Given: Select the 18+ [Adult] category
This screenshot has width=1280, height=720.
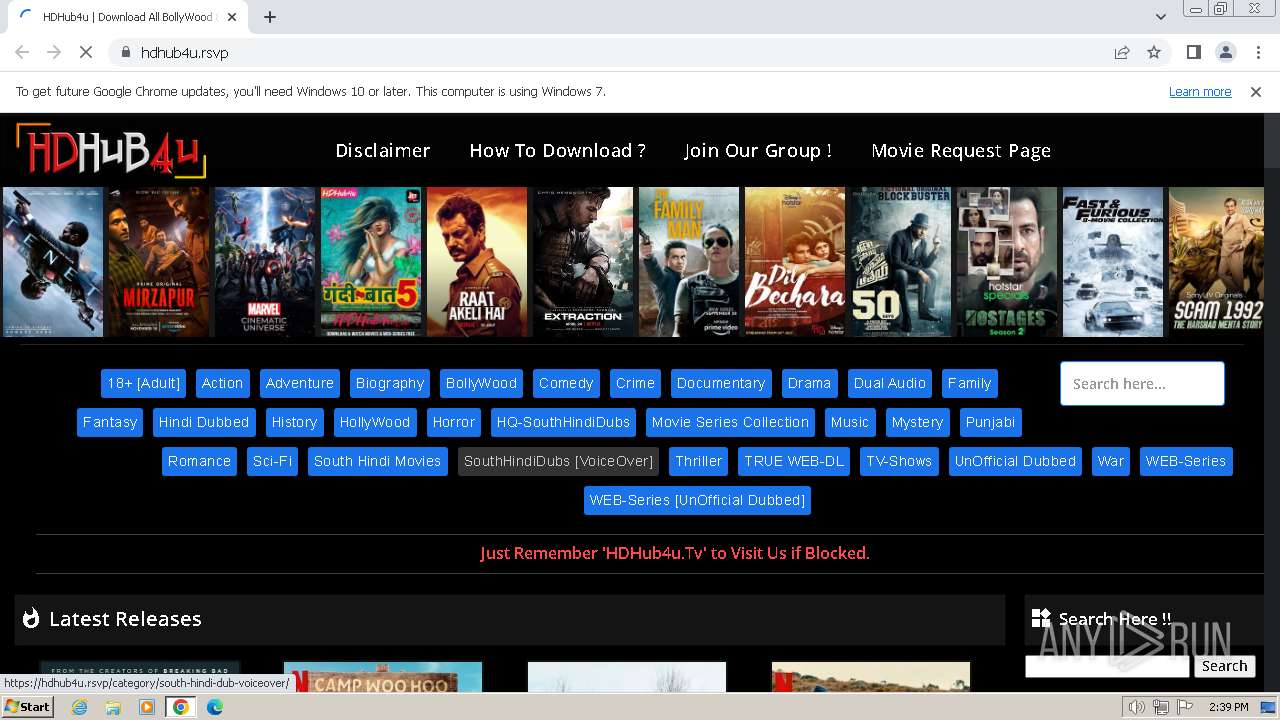Looking at the screenshot, I should (x=144, y=383).
